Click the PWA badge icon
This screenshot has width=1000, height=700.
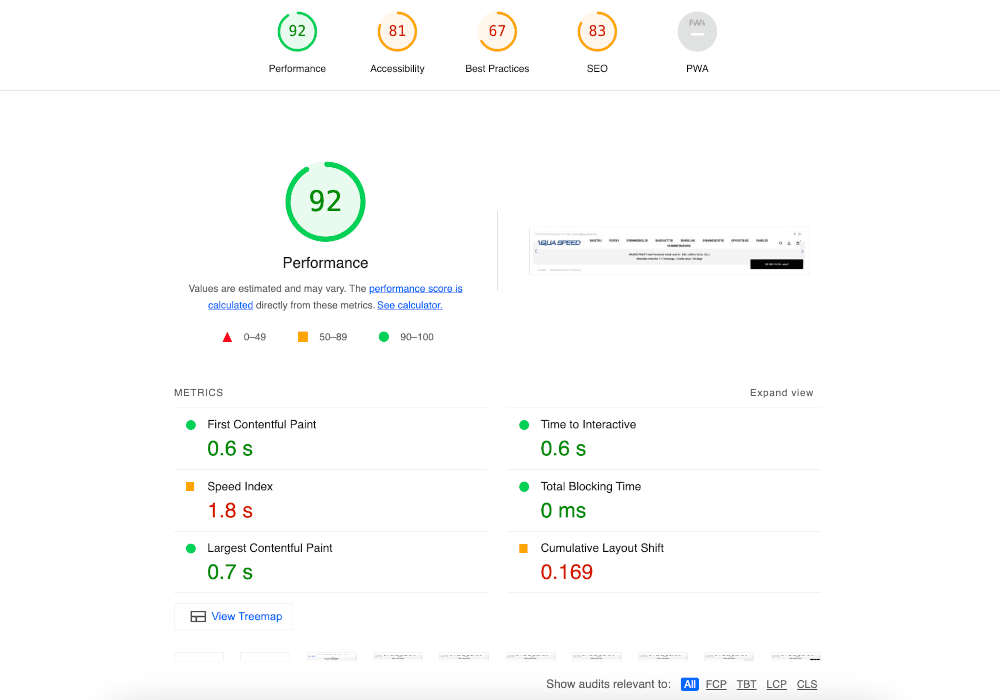pos(697,32)
